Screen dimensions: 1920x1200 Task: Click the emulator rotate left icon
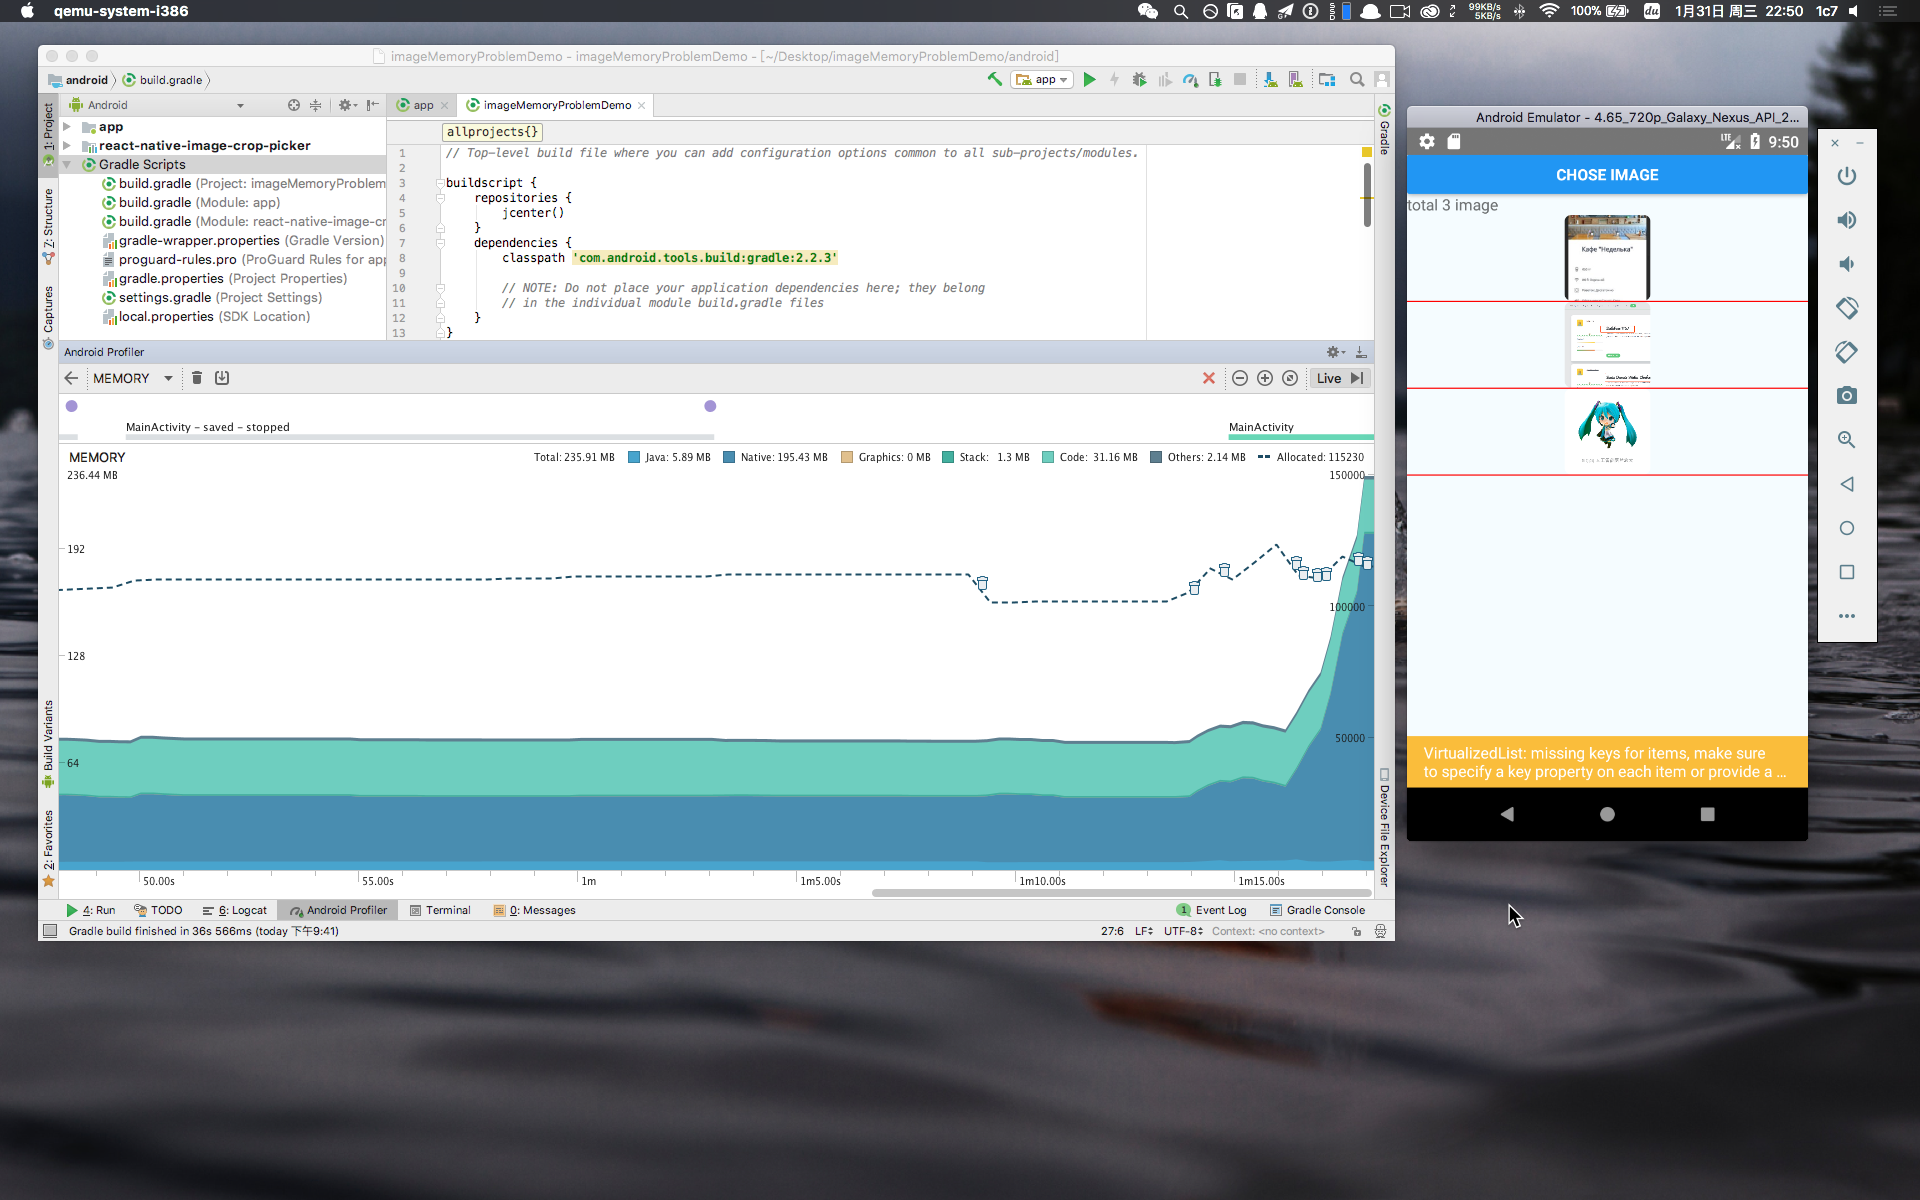coord(1847,308)
